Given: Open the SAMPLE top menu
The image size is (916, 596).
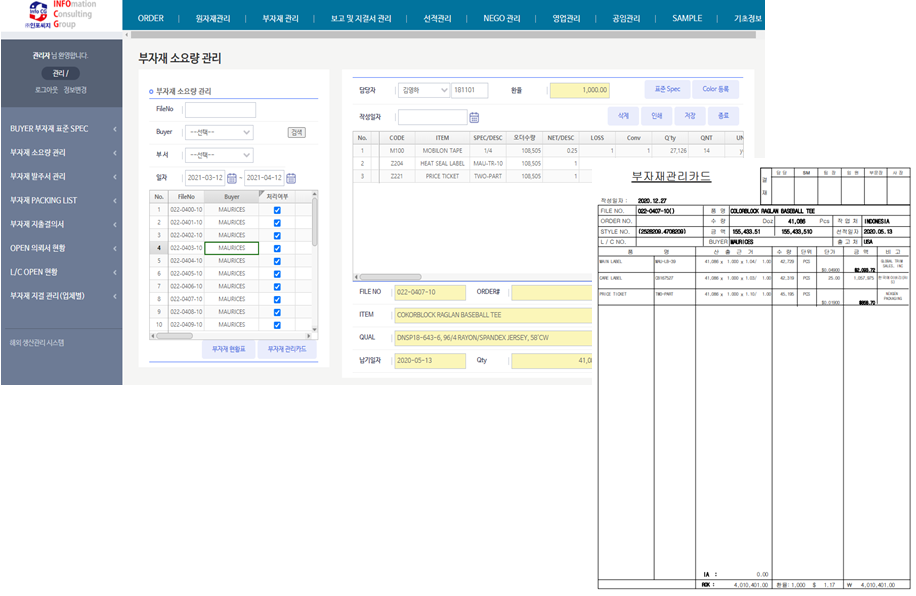Looking at the screenshot, I should [687, 18].
